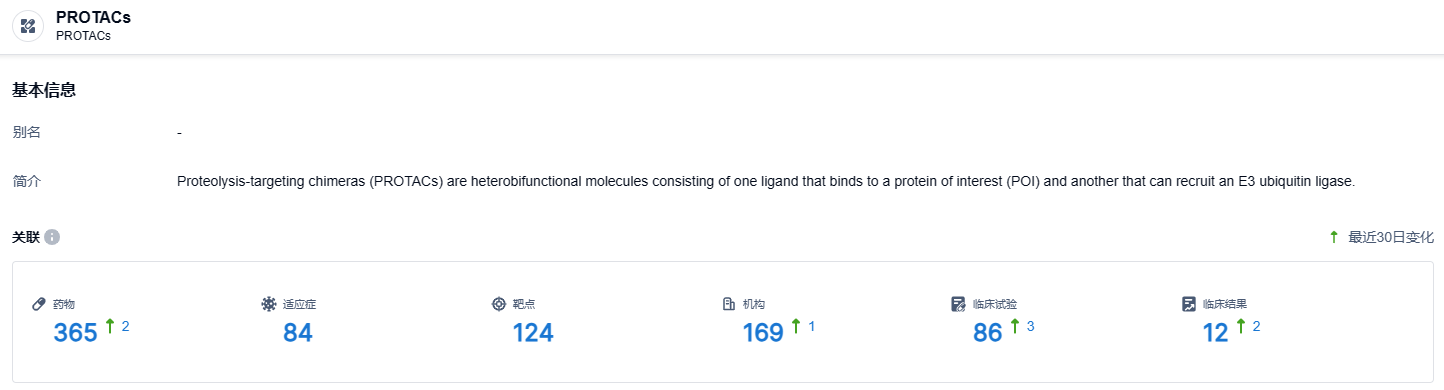Viewport: 1444px width, 390px height.
Task: Open the 365 drugs count link
Action: (x=75, y=333)
